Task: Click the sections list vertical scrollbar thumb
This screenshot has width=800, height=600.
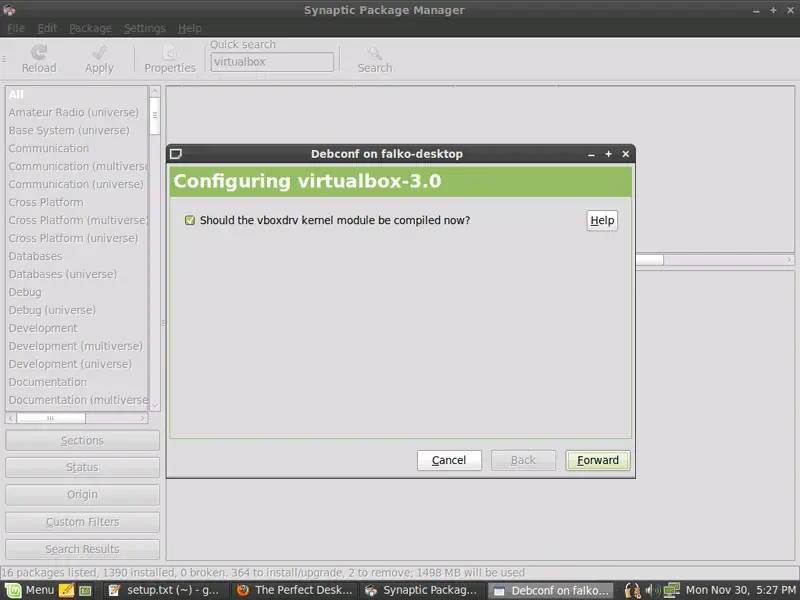Action: 155,116
